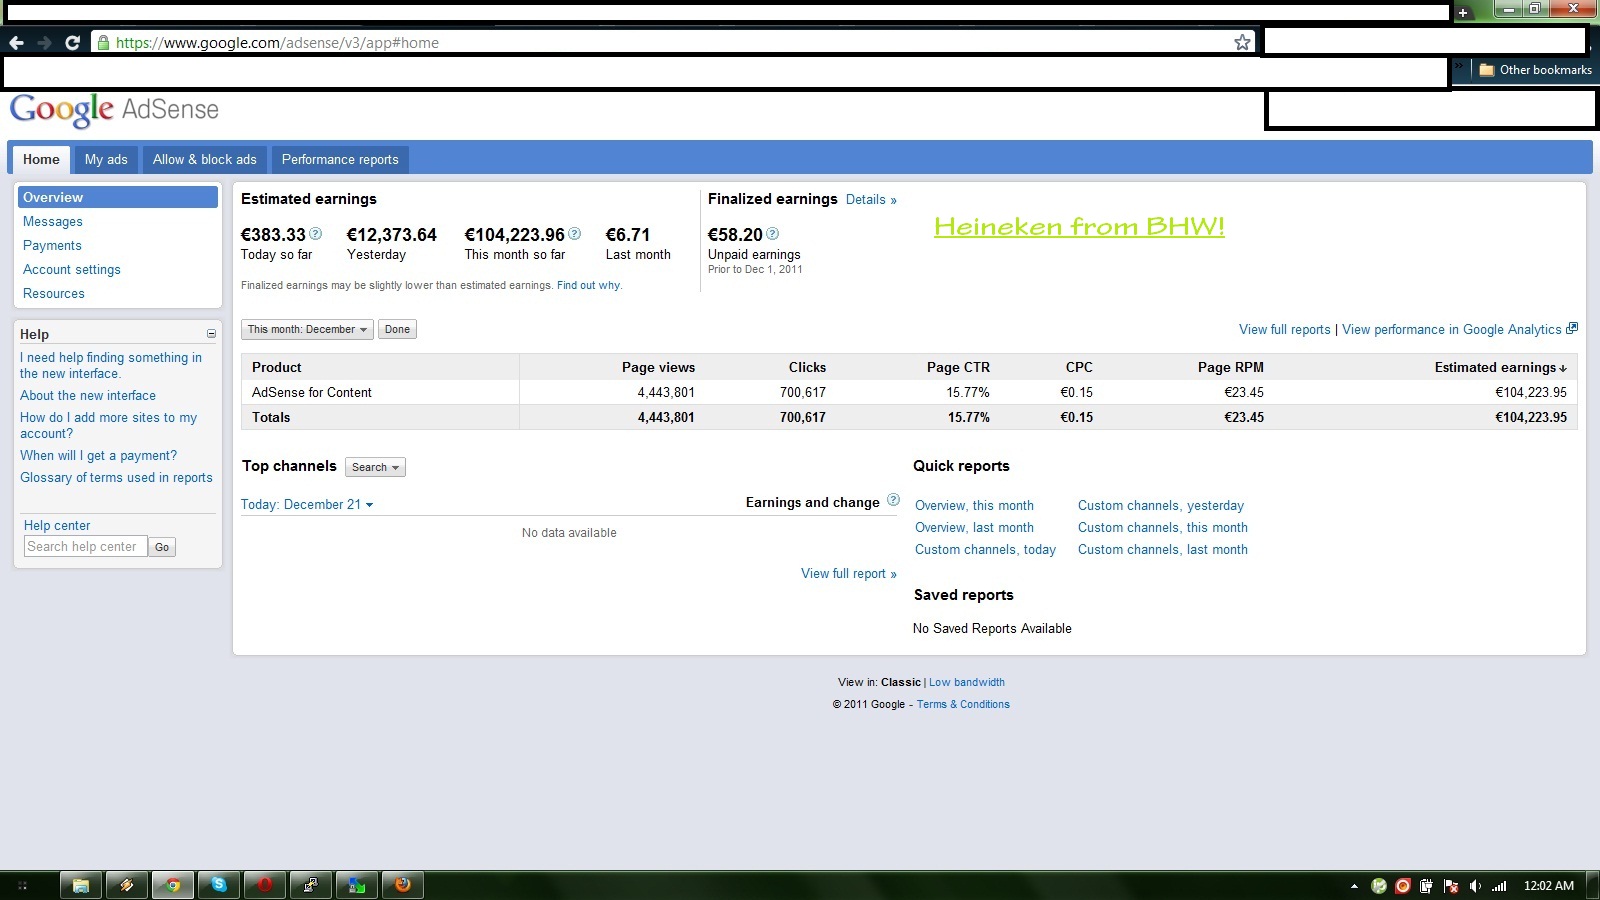Click the help icon beside unpaid earnings €58.20
Screen dimensions: 1600x900
coord(772,234)
